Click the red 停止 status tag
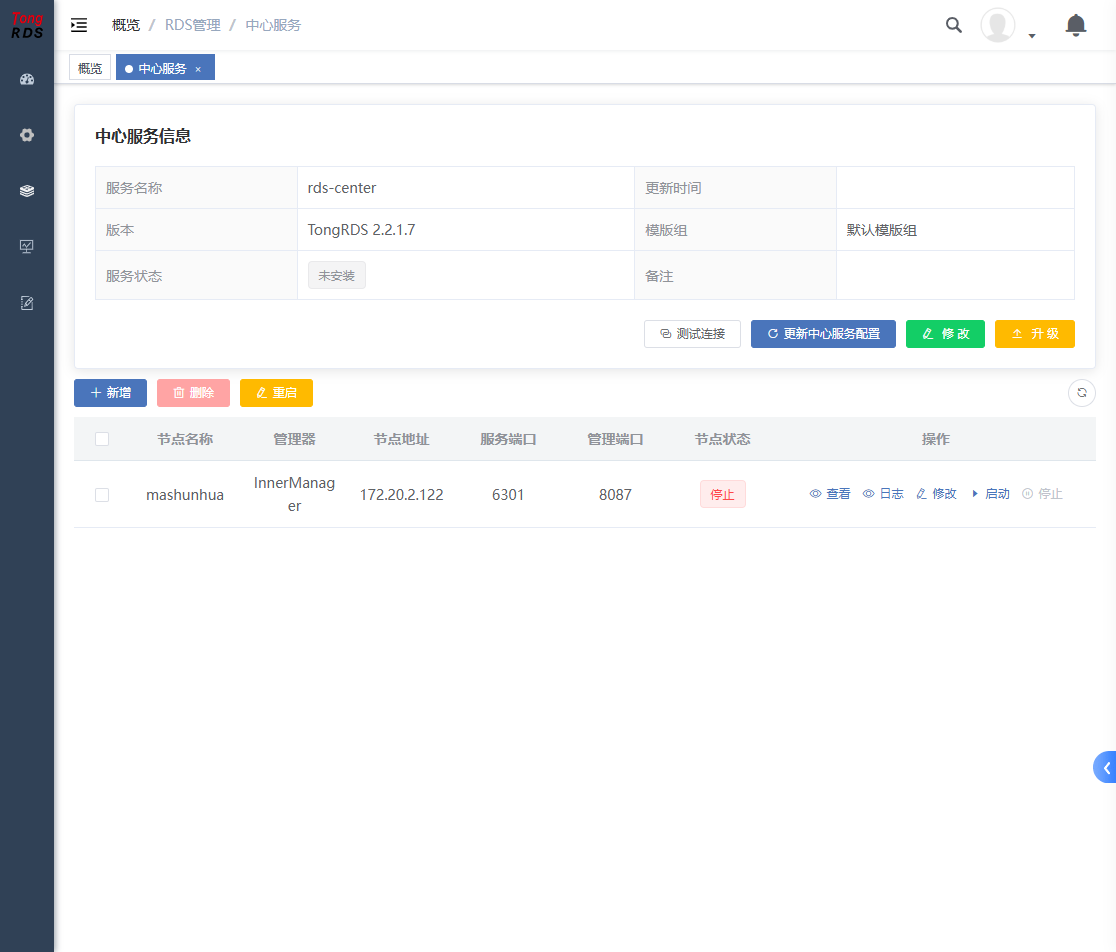 coord(722,494)
